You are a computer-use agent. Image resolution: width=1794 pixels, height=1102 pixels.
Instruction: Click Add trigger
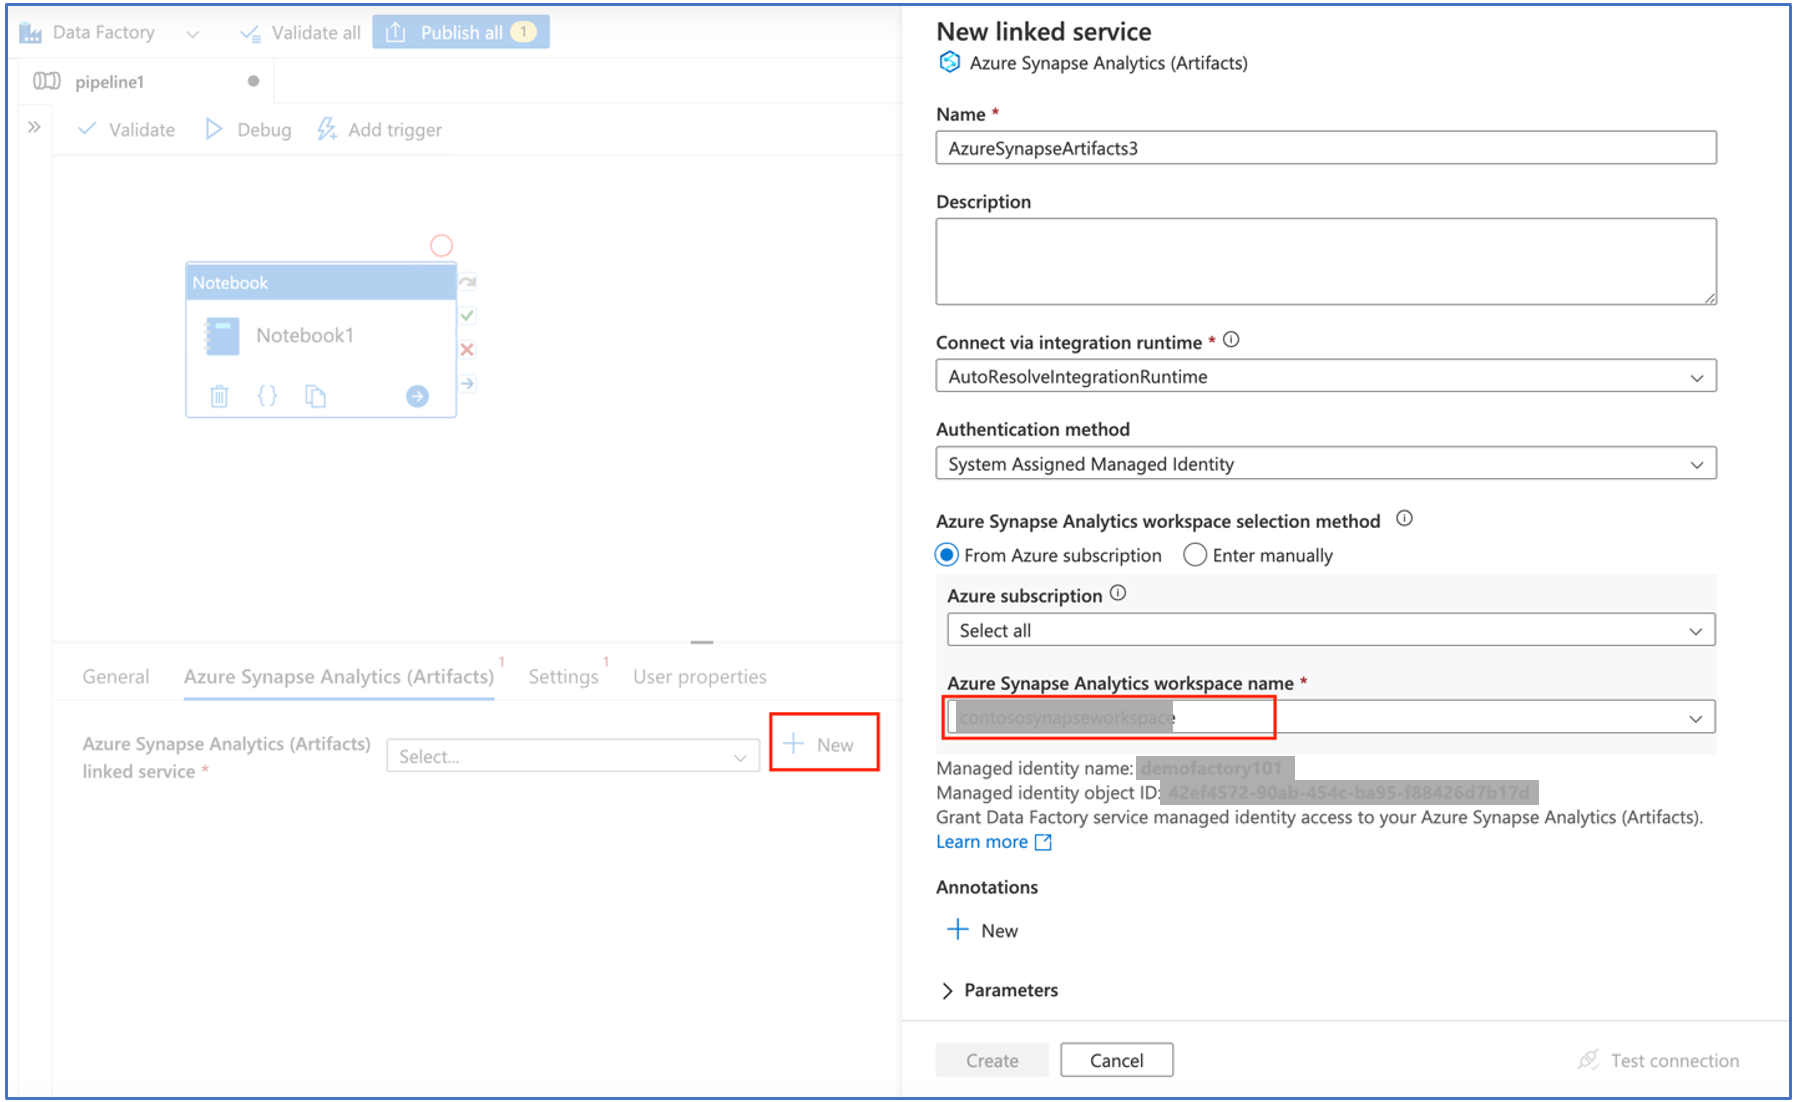click(x=380, y=130)
